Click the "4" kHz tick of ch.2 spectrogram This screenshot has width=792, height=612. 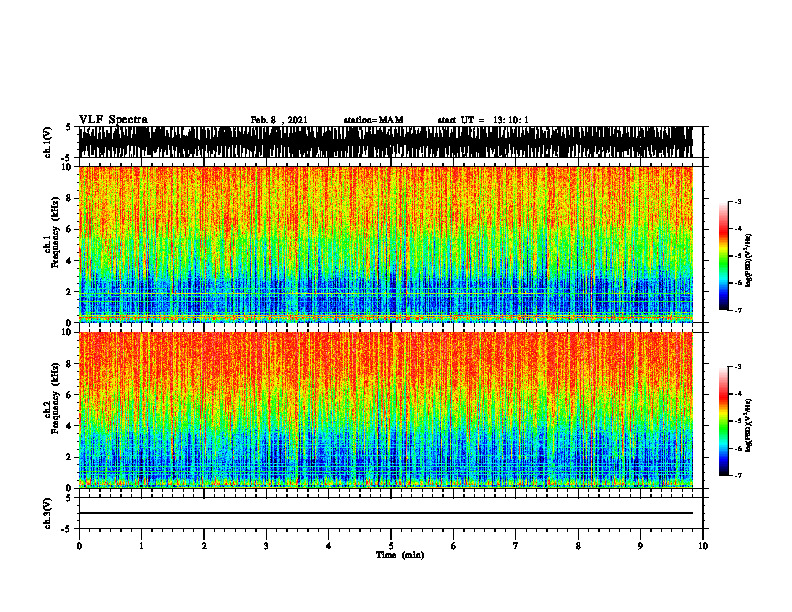(69, 426)
